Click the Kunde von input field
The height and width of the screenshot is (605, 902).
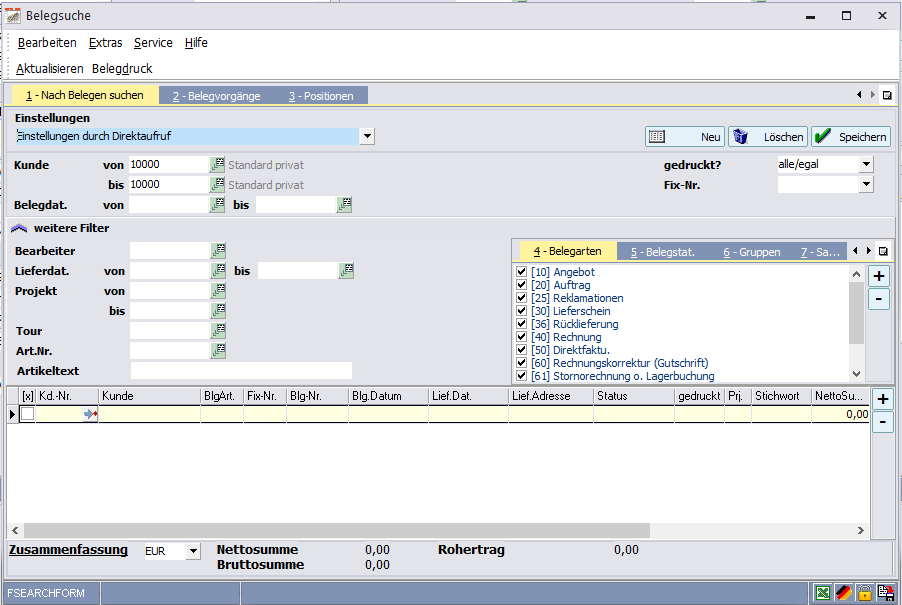point(169,164)
